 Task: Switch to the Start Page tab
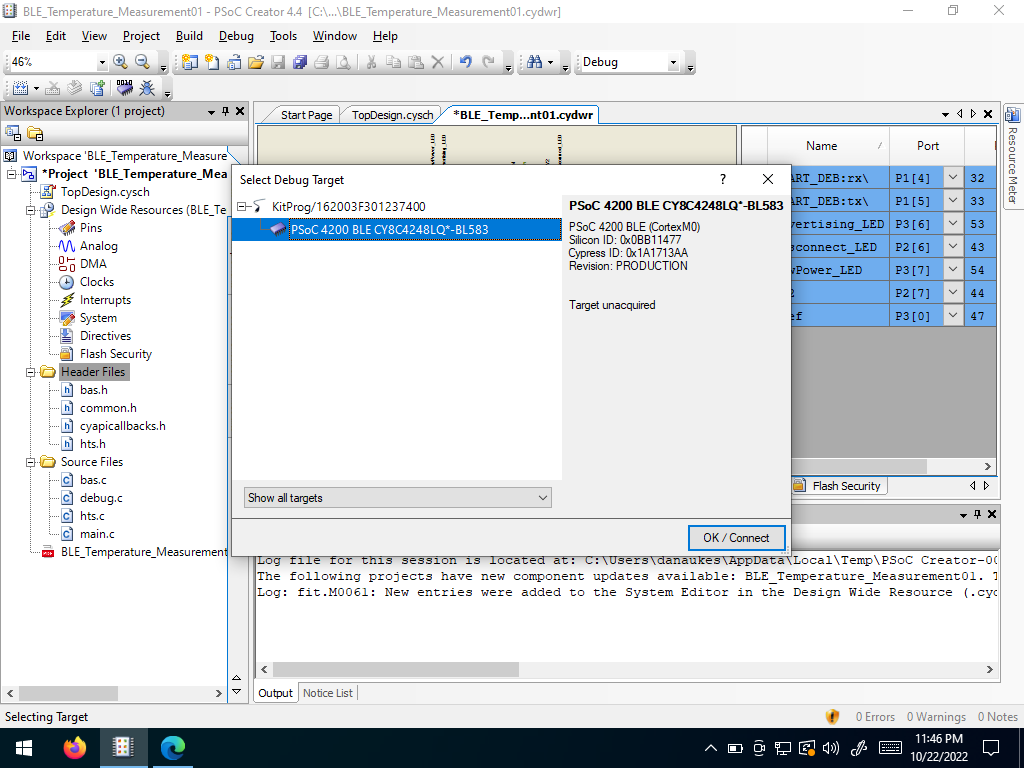(306, 115)
